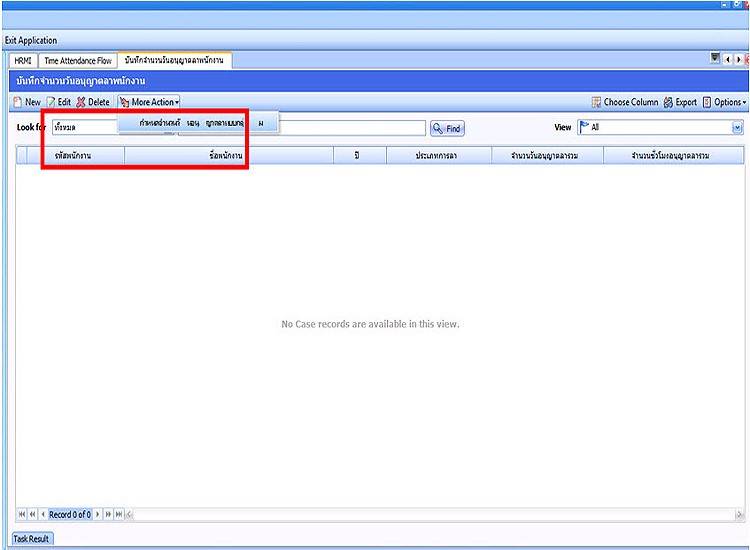This screenshot has height=550, width=750.
Task: Click the Choose Column icon
Action: (596, 102)
